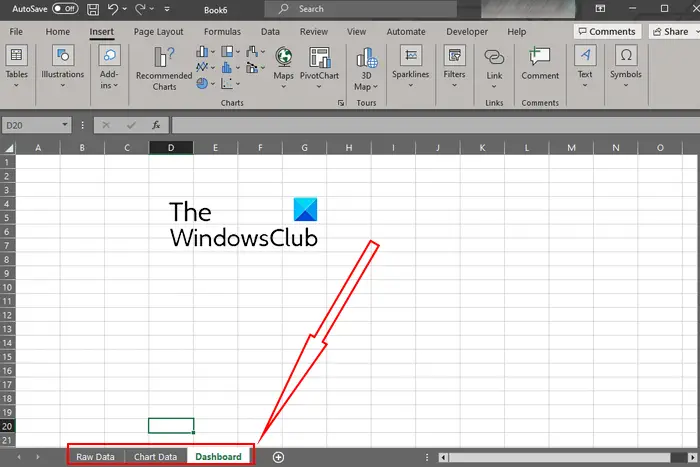
Task: Open the Maps chart option
Action: coord(283,67)
